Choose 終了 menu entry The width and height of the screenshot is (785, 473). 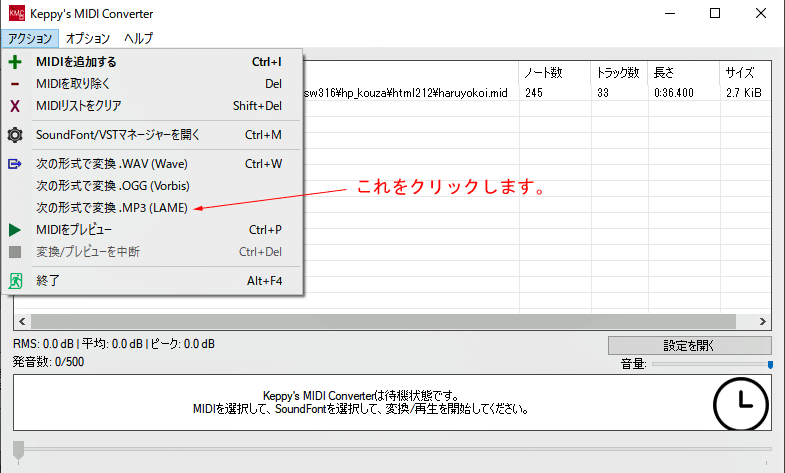153,281
